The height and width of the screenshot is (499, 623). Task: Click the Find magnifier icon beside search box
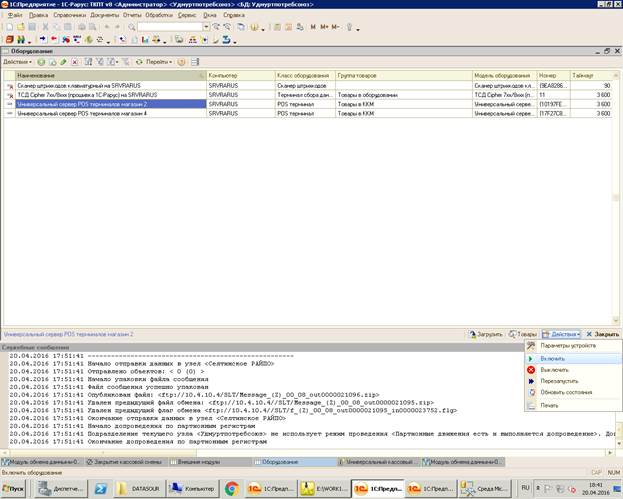tap(132, 27)
